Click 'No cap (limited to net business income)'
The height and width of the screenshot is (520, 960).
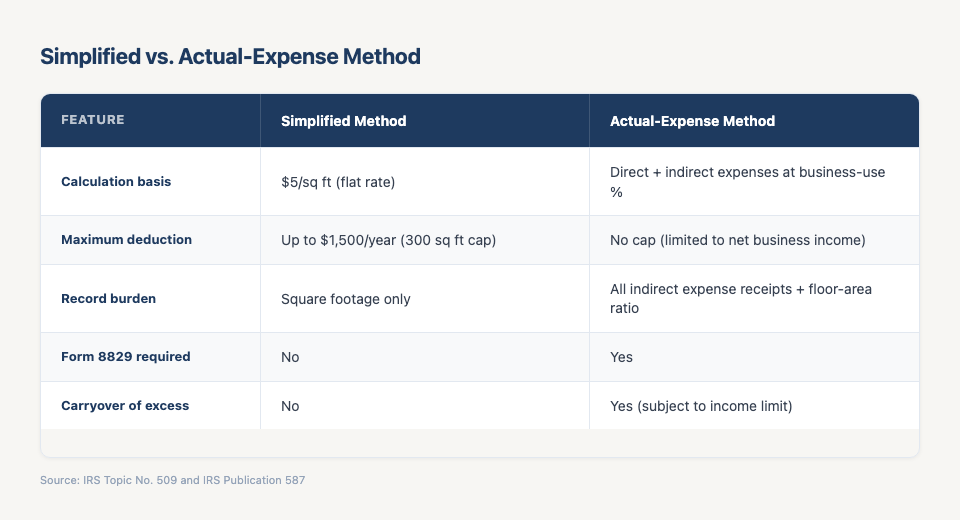(x=738, y=240)
